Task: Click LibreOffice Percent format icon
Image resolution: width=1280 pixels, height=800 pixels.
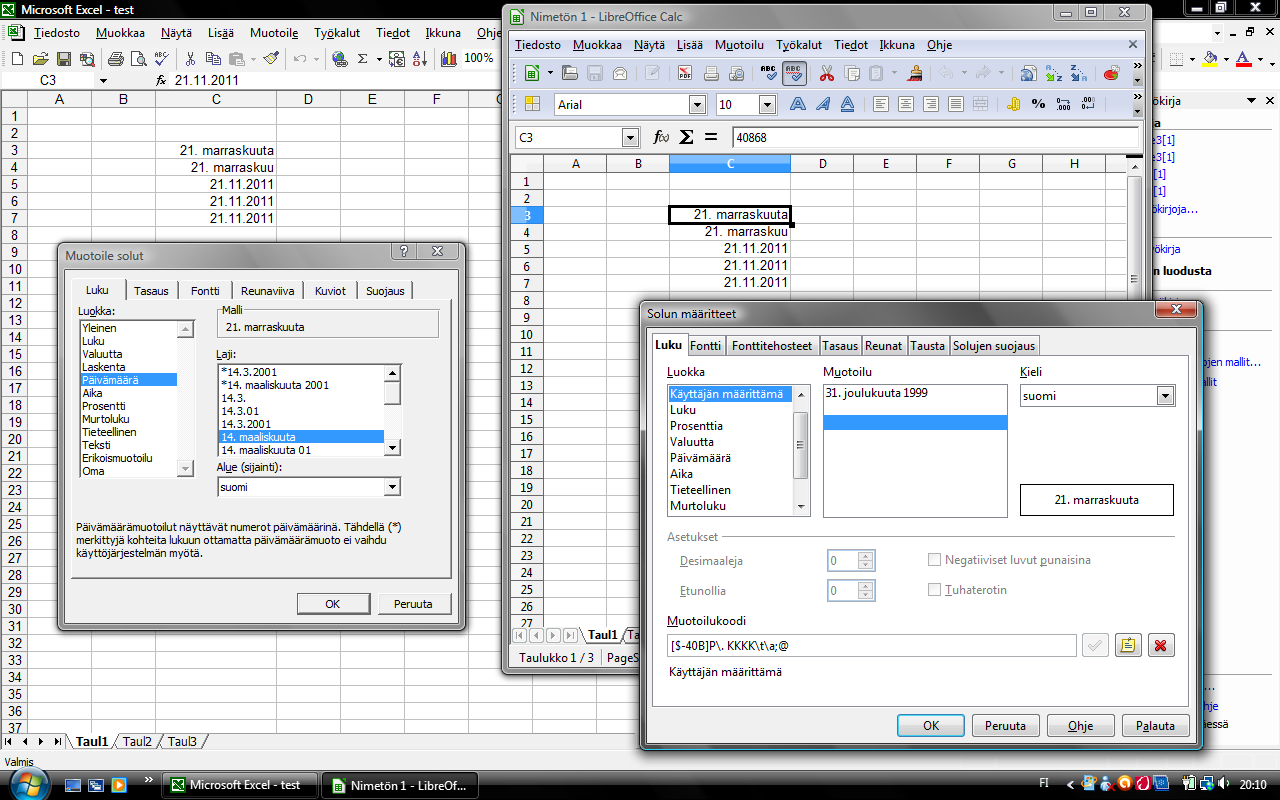Action: click(x=1038, y=104)
